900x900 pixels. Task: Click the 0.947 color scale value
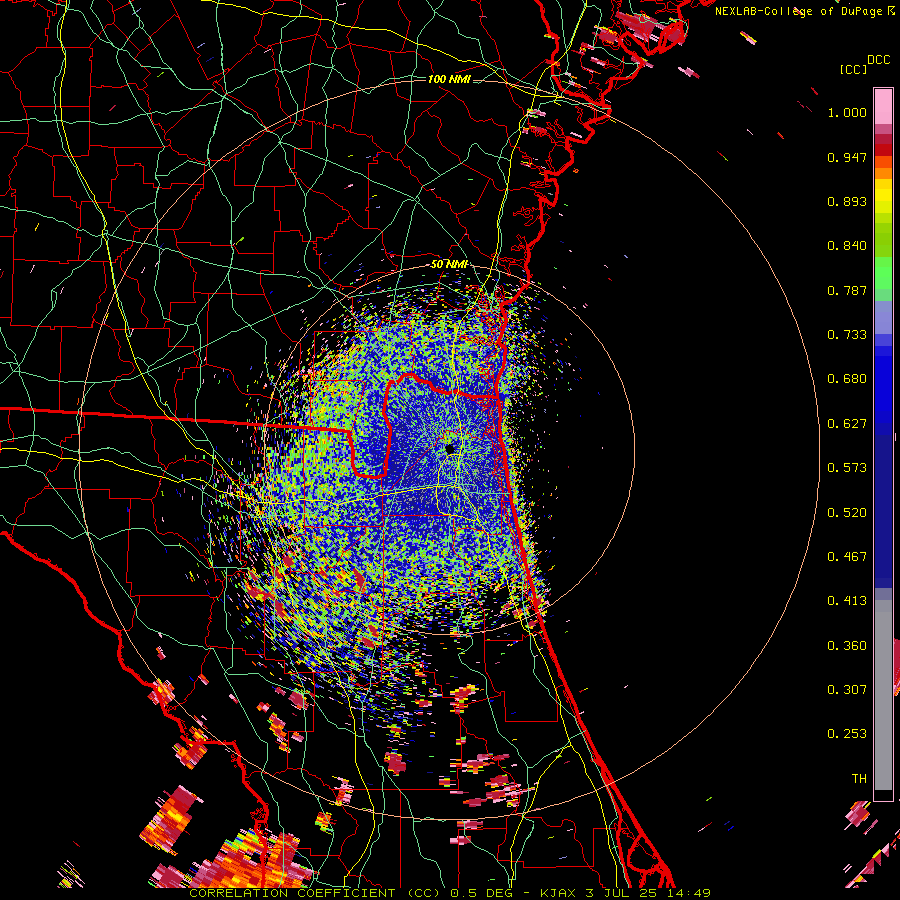point(847,157)
